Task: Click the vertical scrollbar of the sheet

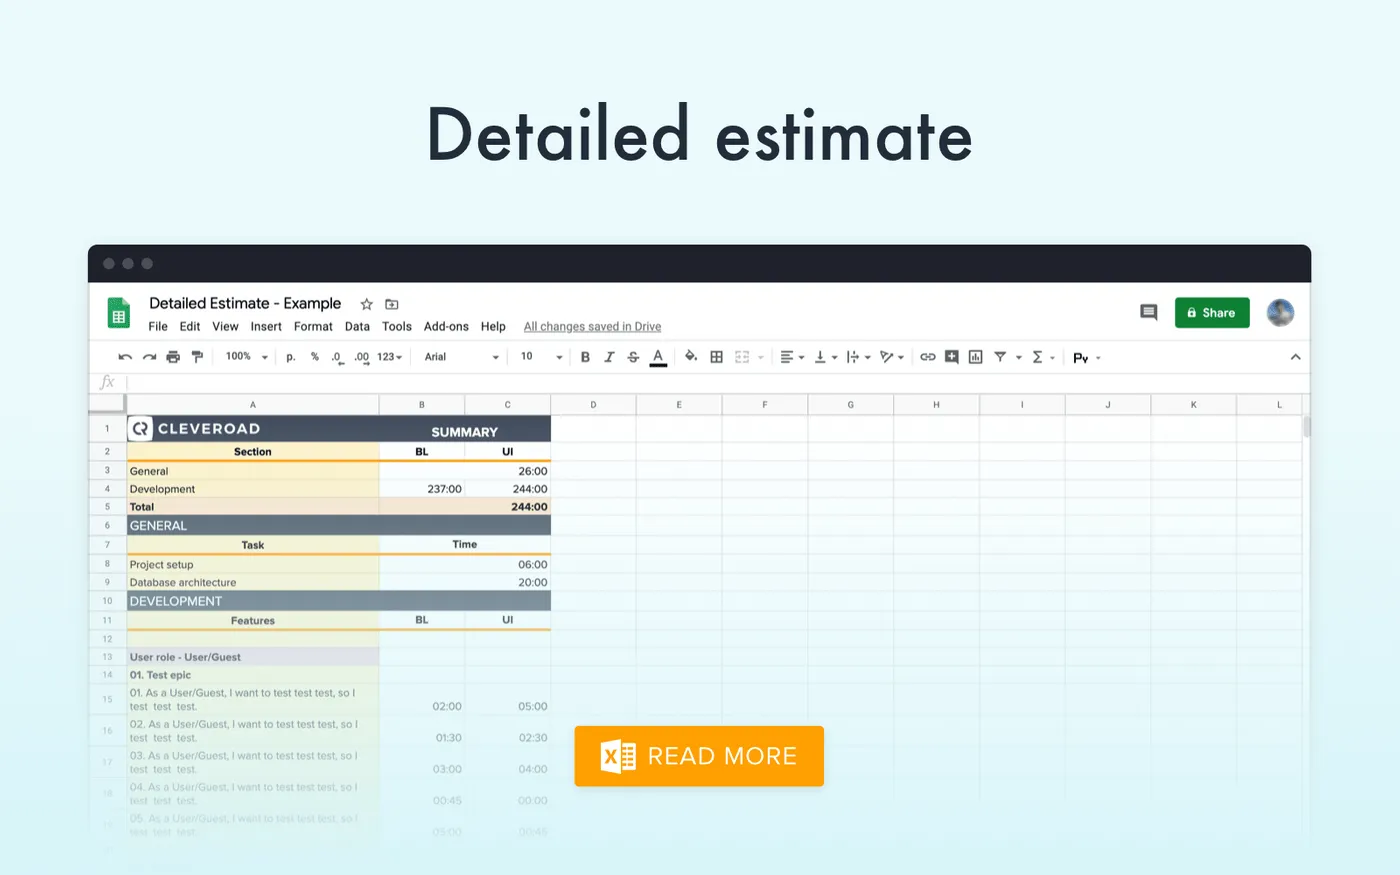Action: click(1306, 428)
